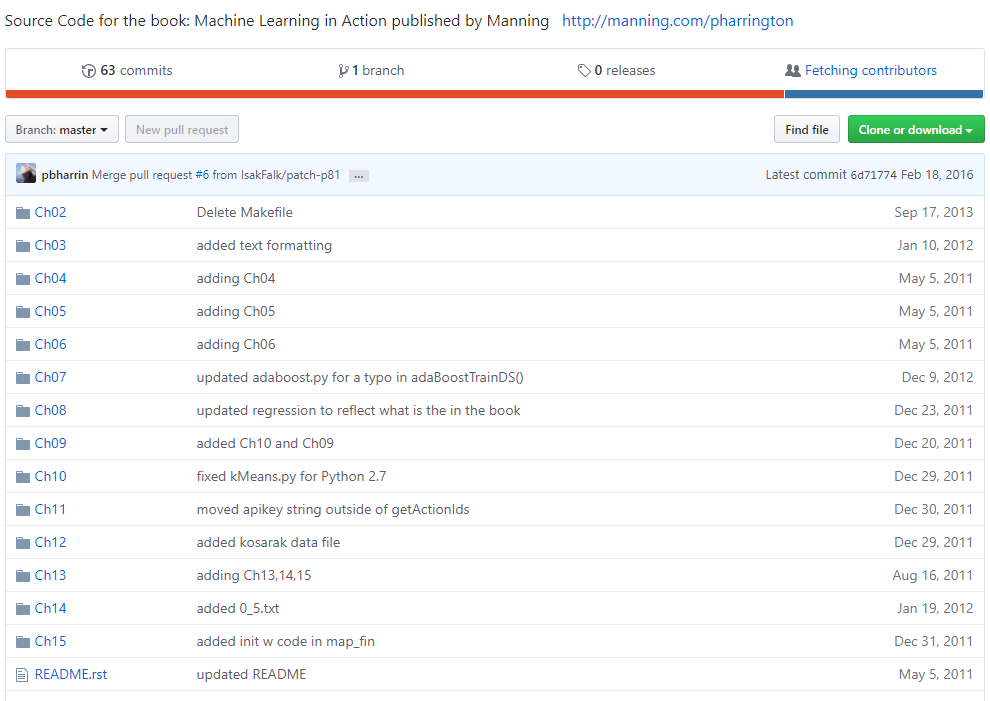Click the Ch11 folder icon
This screenshot has width=990, height=701.
click(23, 510)
